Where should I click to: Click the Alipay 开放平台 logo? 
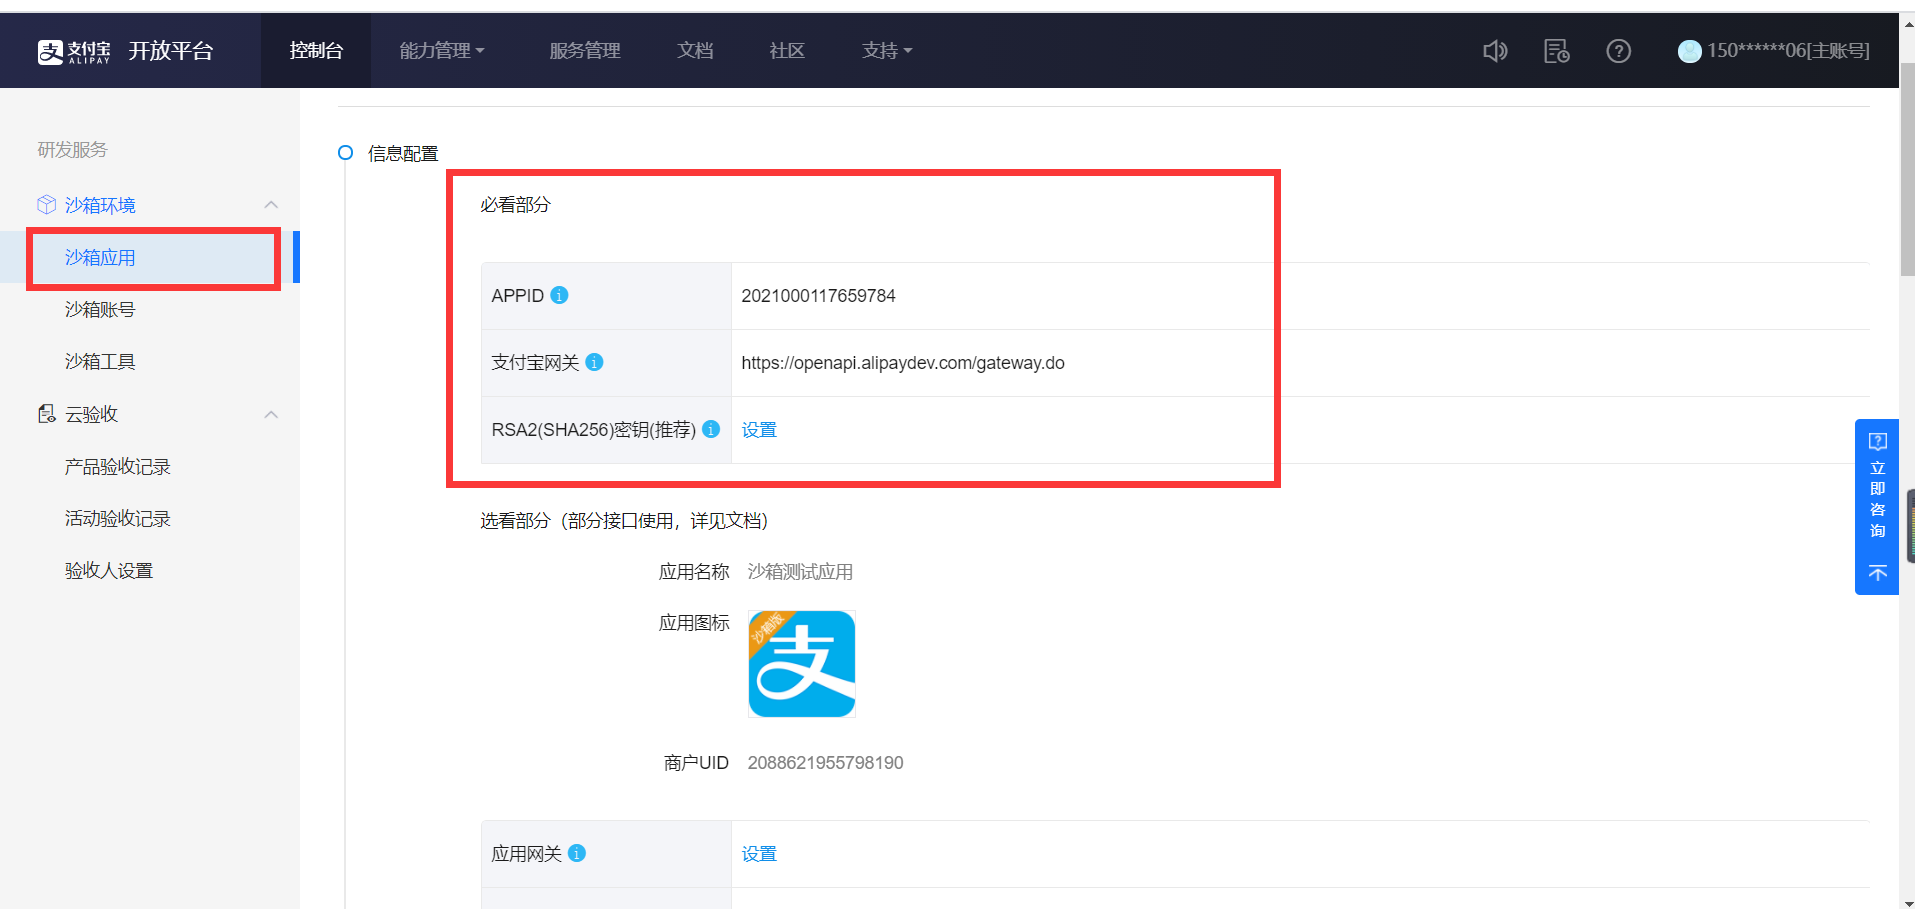pos(125,51)
